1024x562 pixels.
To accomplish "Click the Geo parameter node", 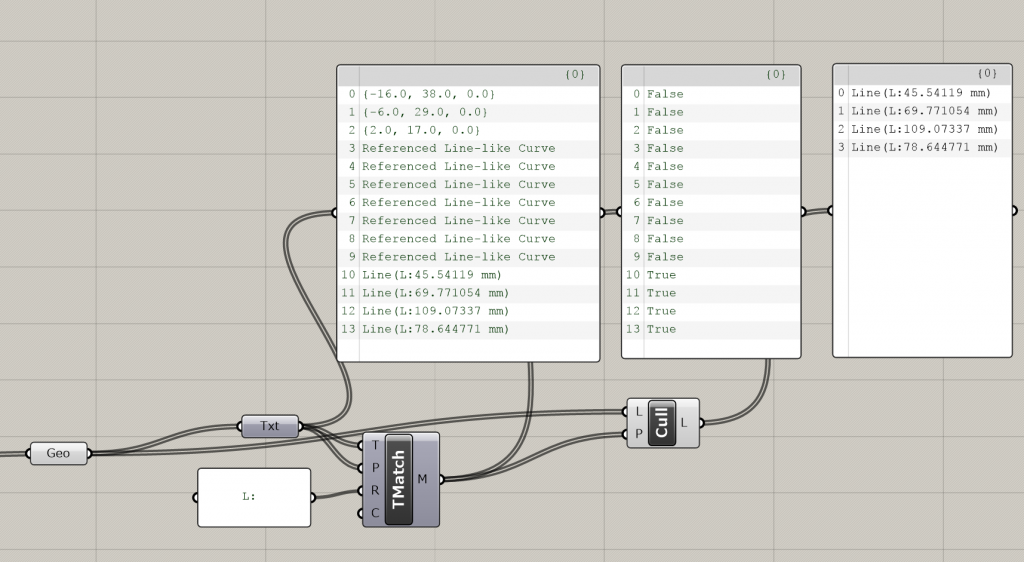I will point(58,453).
